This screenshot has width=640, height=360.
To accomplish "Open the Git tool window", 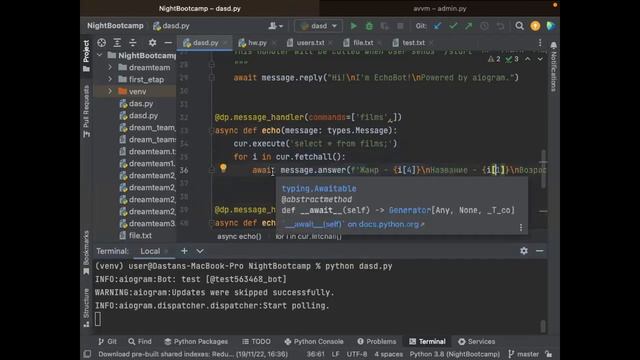I will point(107,341).
